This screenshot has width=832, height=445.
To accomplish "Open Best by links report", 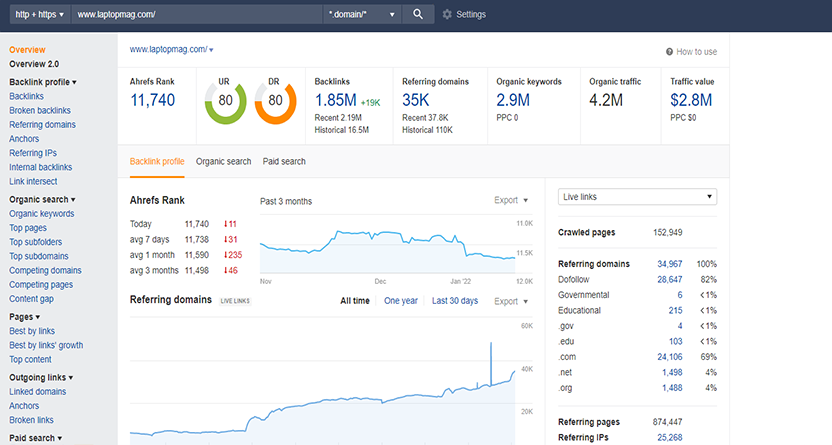I will (x=32, y=331).
